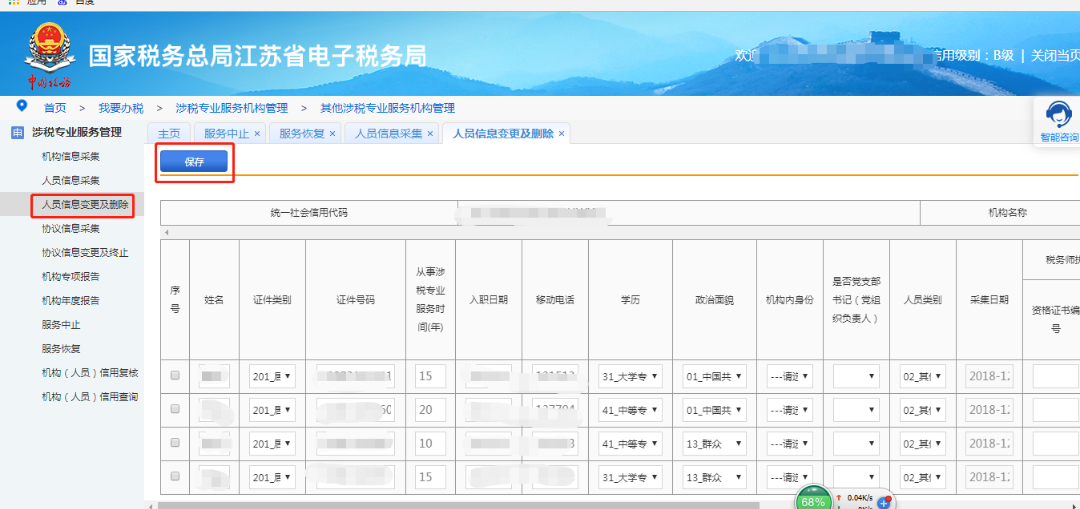Viewport: 1080px width, 509px height.
Task: Open 我要办税 breadcrumb link
Action: [x=121, y=108]
